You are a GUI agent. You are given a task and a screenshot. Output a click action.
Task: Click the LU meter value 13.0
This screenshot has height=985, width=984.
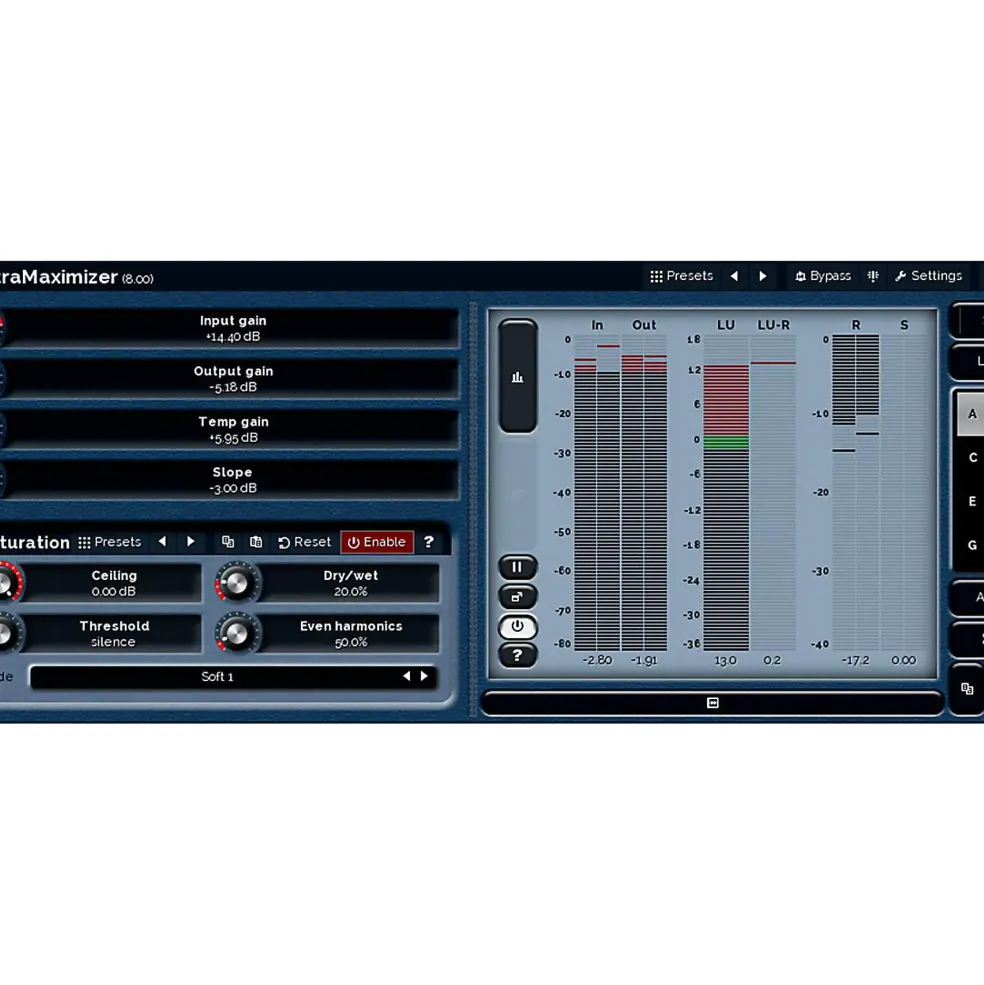tap(725, 660)
